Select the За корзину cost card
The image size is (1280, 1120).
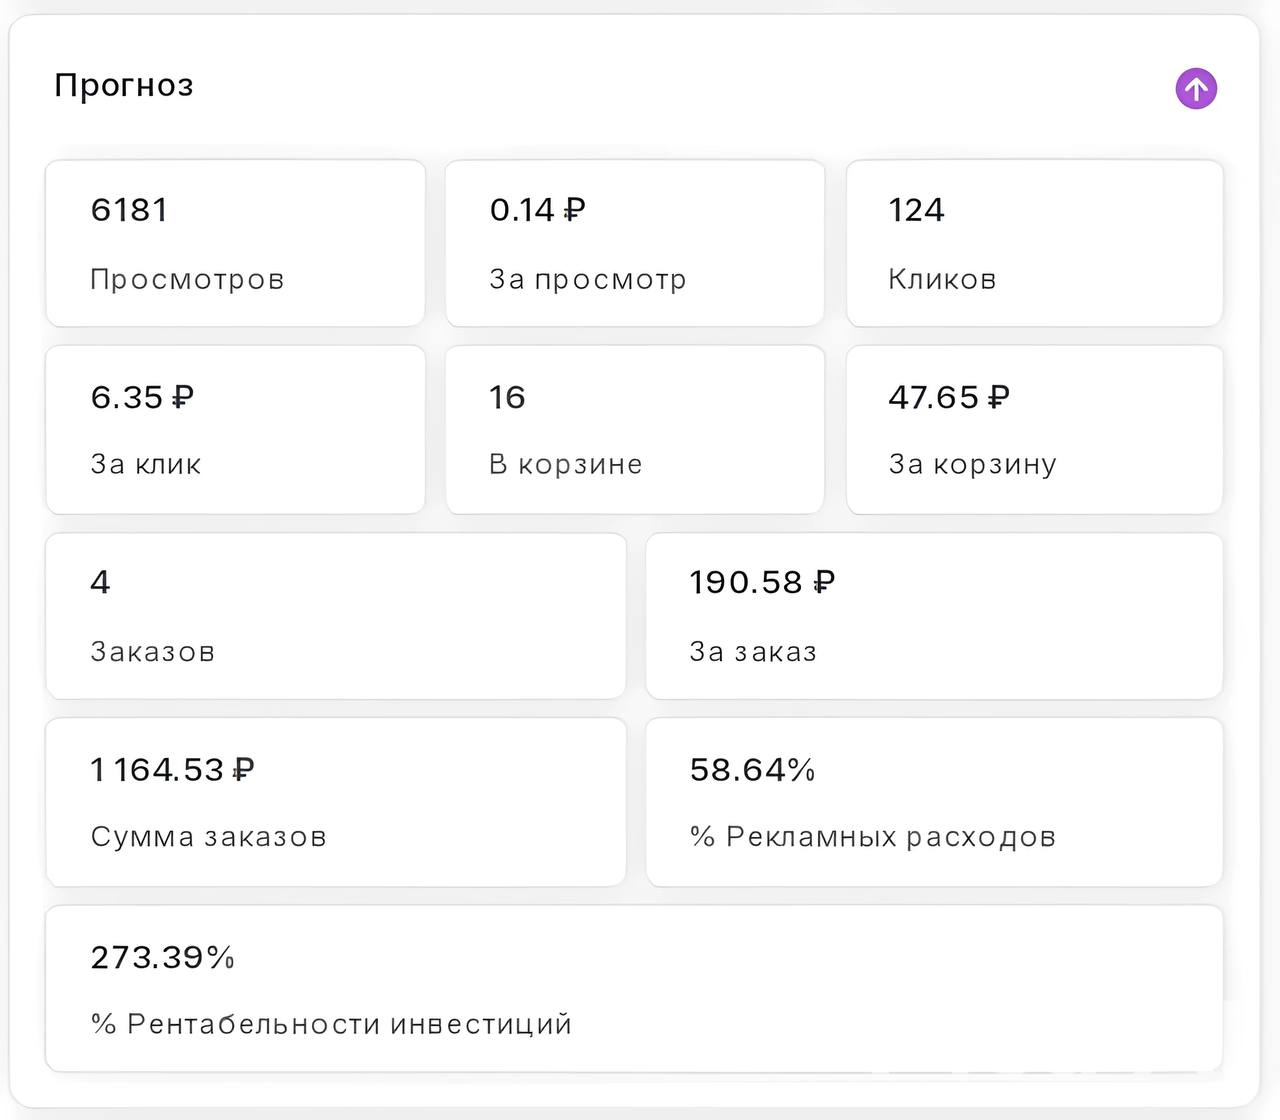tap(1034, 430)
